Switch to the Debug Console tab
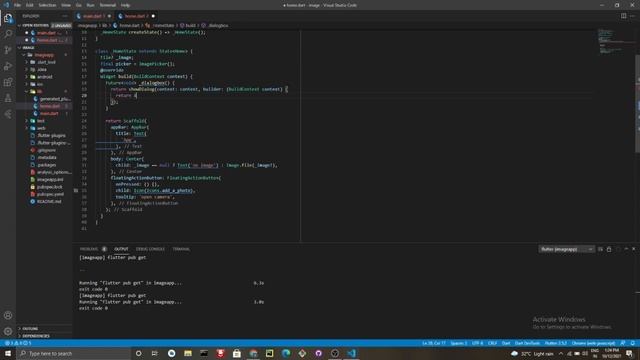The image size is (640, 360). click(x=150, y=249)
